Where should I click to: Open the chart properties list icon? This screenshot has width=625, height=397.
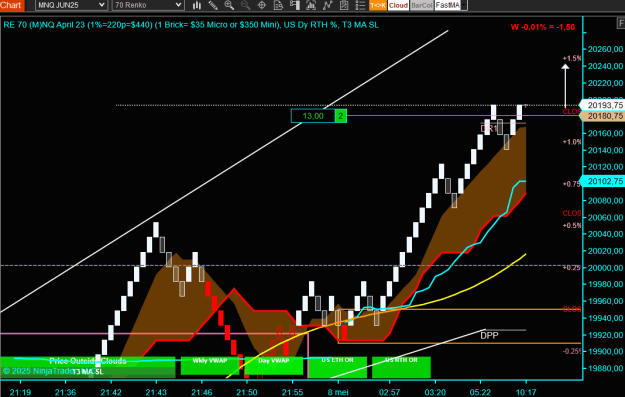click(360, 5)
